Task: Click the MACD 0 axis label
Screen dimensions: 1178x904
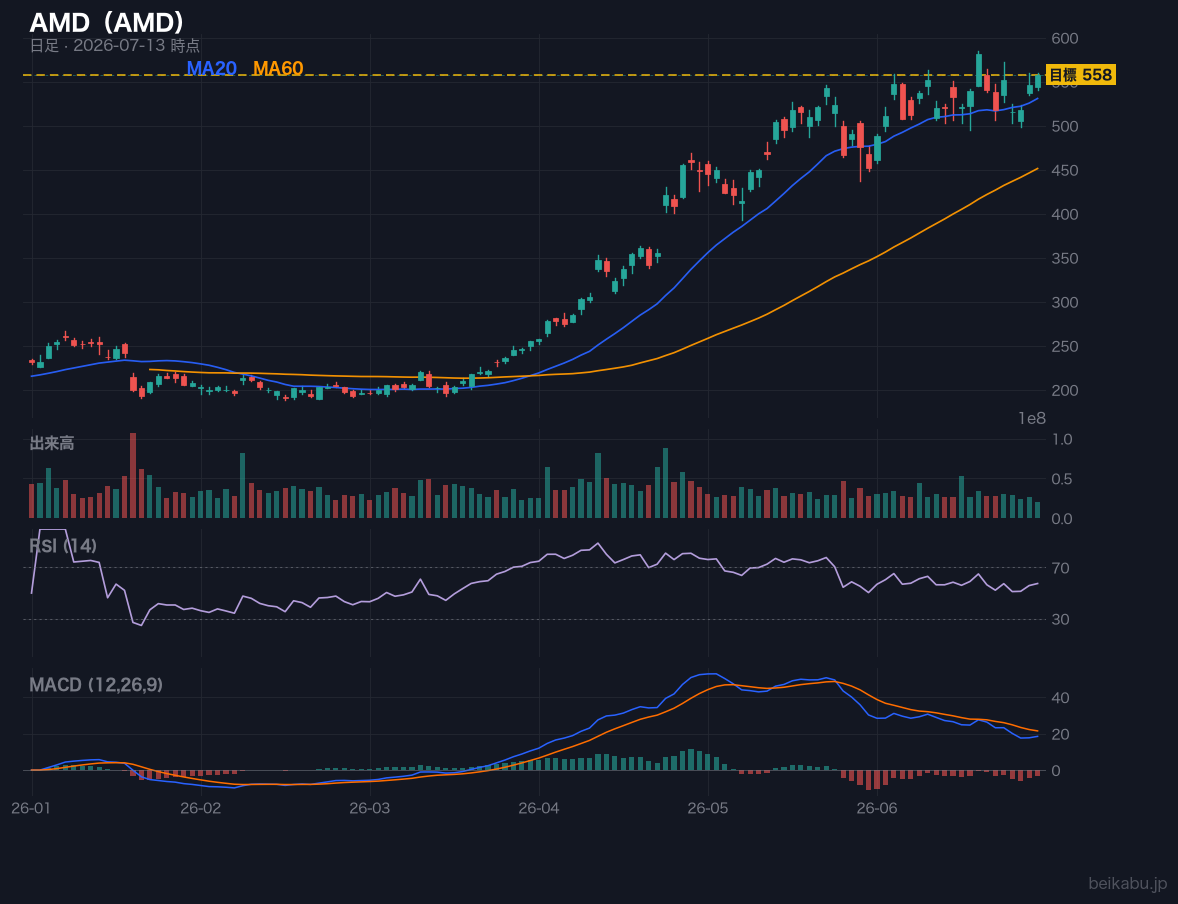Action: (1056, 771)
